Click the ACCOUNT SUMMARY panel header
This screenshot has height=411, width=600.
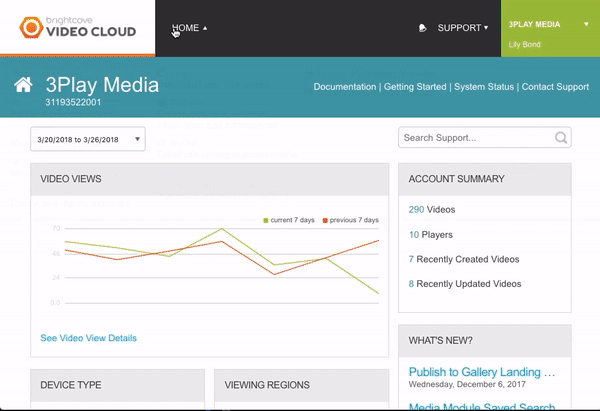[x=485, y=179]
